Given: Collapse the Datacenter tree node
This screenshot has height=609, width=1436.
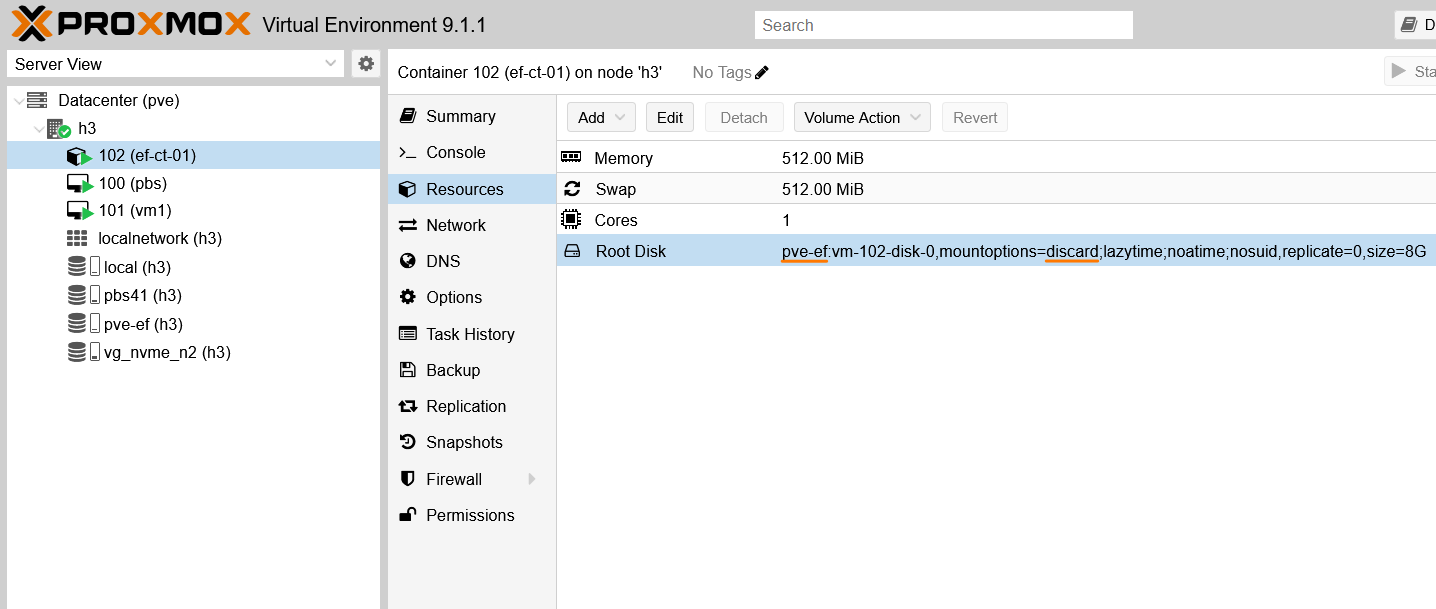Looking at the screenshot, I should (19, 100).
